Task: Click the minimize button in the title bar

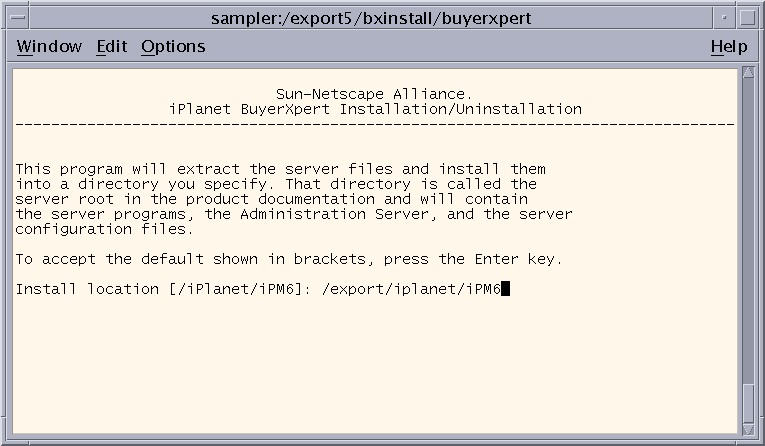Action: 725,18
